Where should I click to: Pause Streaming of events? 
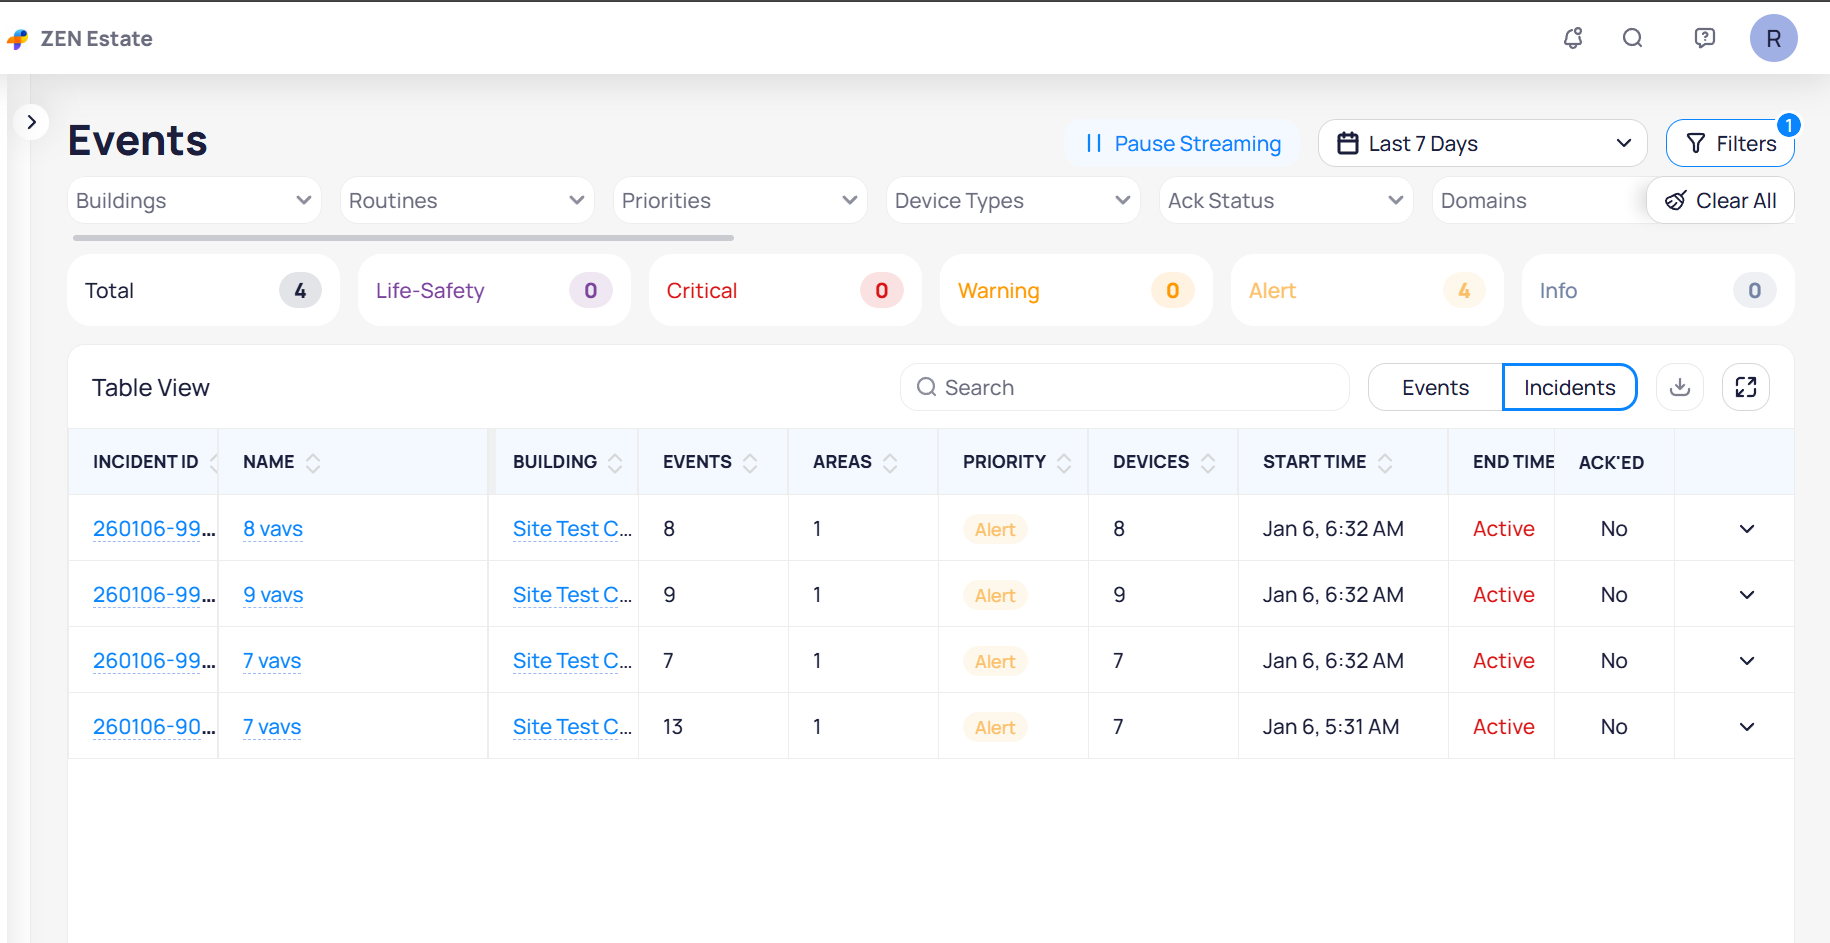click(1183, 144)
